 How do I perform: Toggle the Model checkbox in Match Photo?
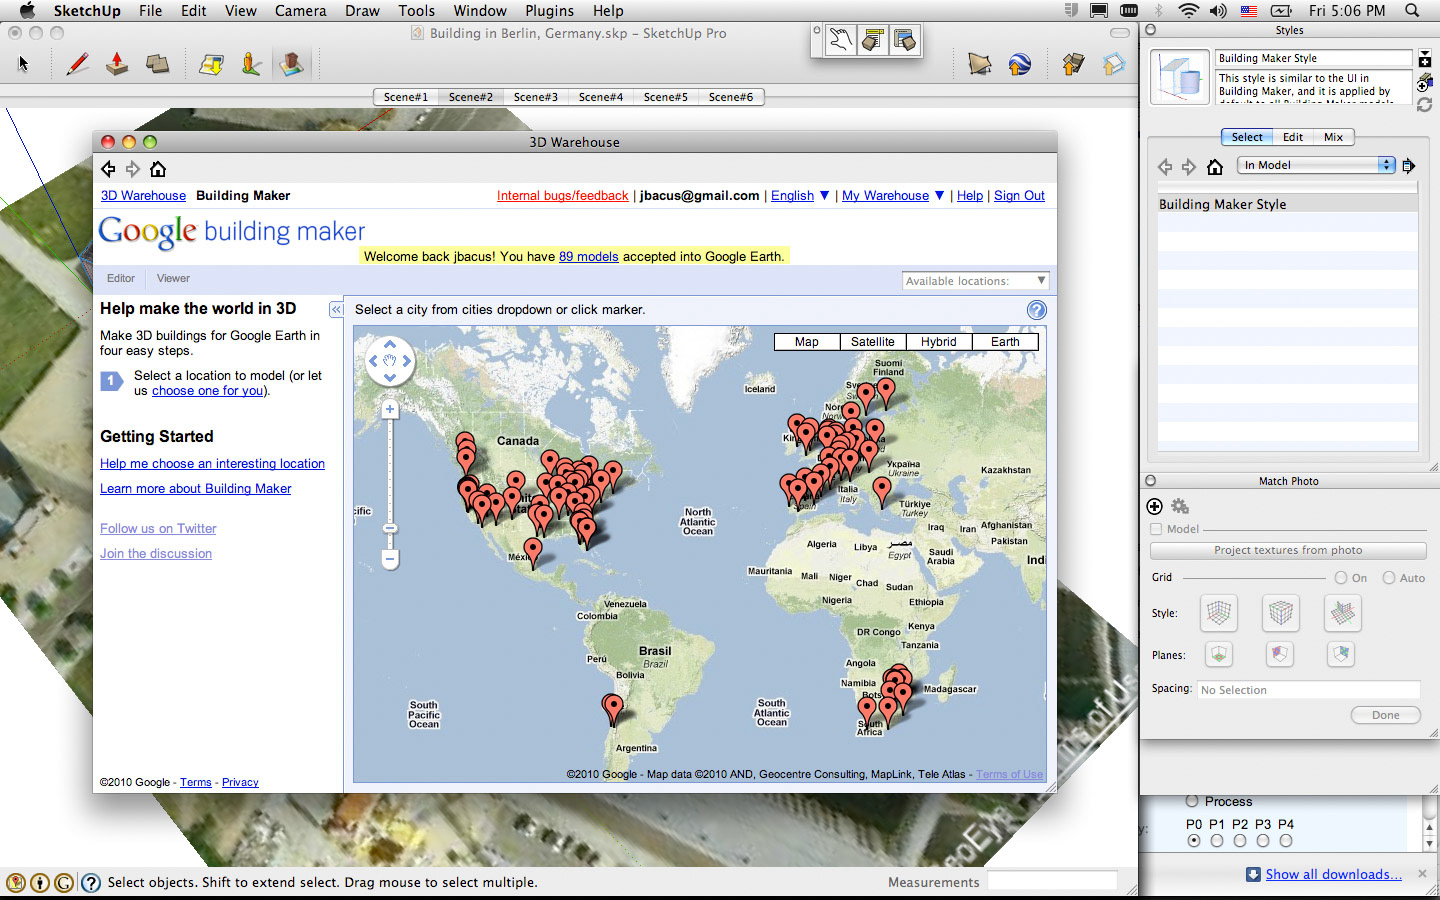click(x=1156, y=529)
